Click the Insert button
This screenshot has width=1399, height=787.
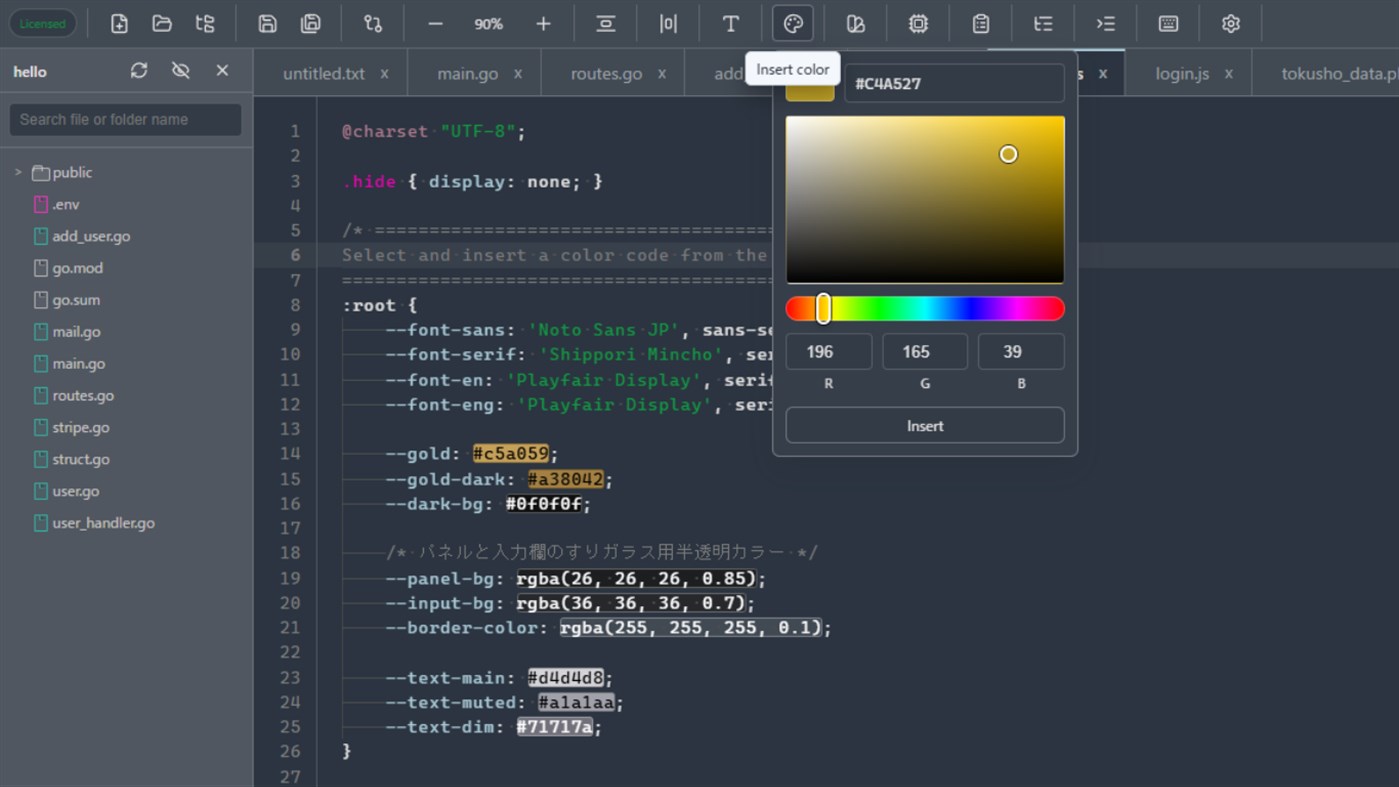(x=925, y=426)
